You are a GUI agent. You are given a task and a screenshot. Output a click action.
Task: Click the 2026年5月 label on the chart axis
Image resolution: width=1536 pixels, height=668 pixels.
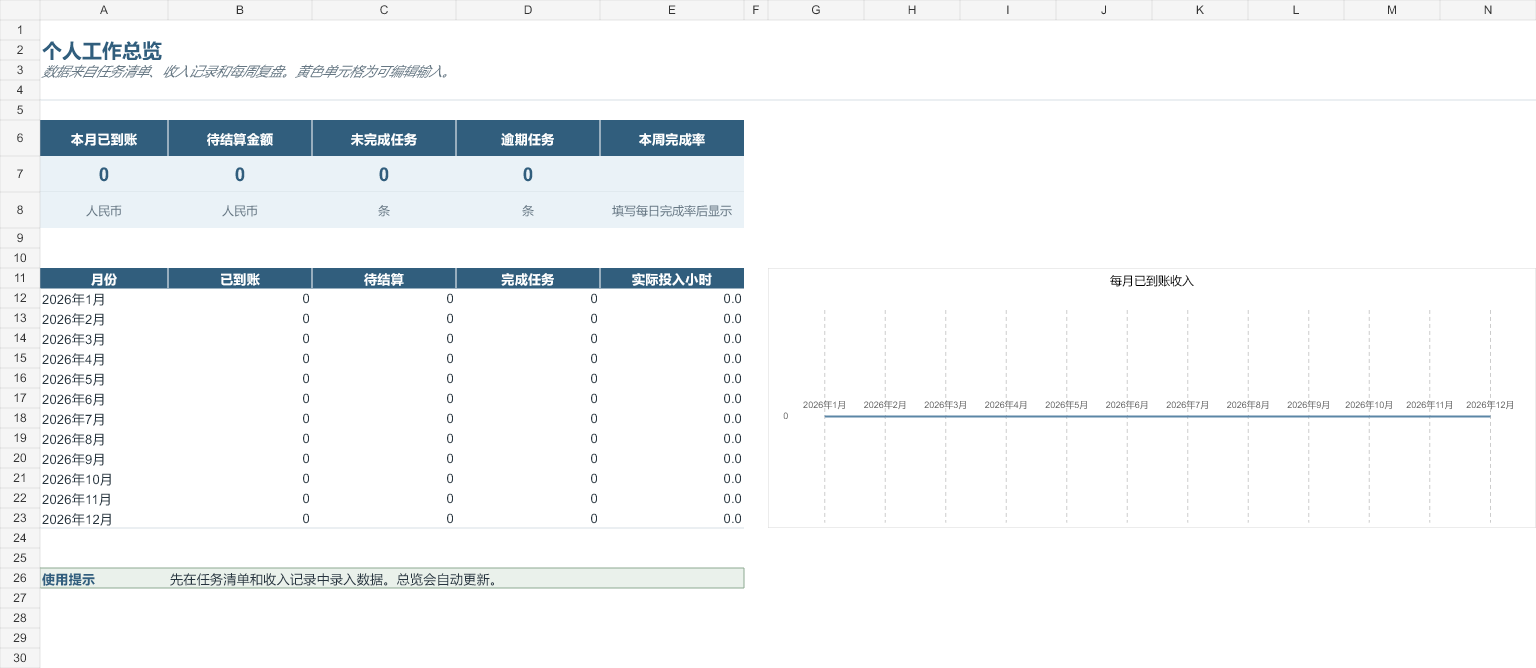[x=1067, y=405]
